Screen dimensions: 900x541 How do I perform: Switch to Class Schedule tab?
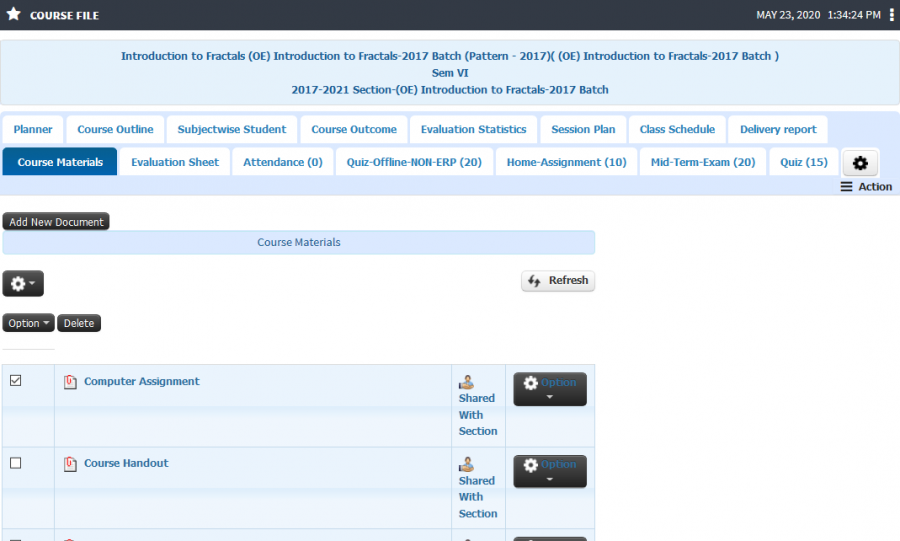click(x=677, y=129)
